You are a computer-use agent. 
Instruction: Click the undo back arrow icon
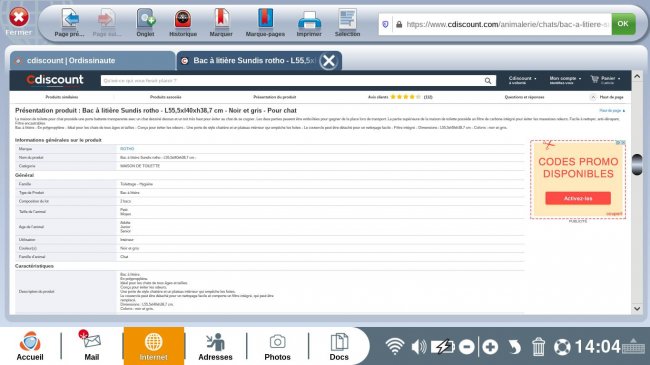(514, 347)
